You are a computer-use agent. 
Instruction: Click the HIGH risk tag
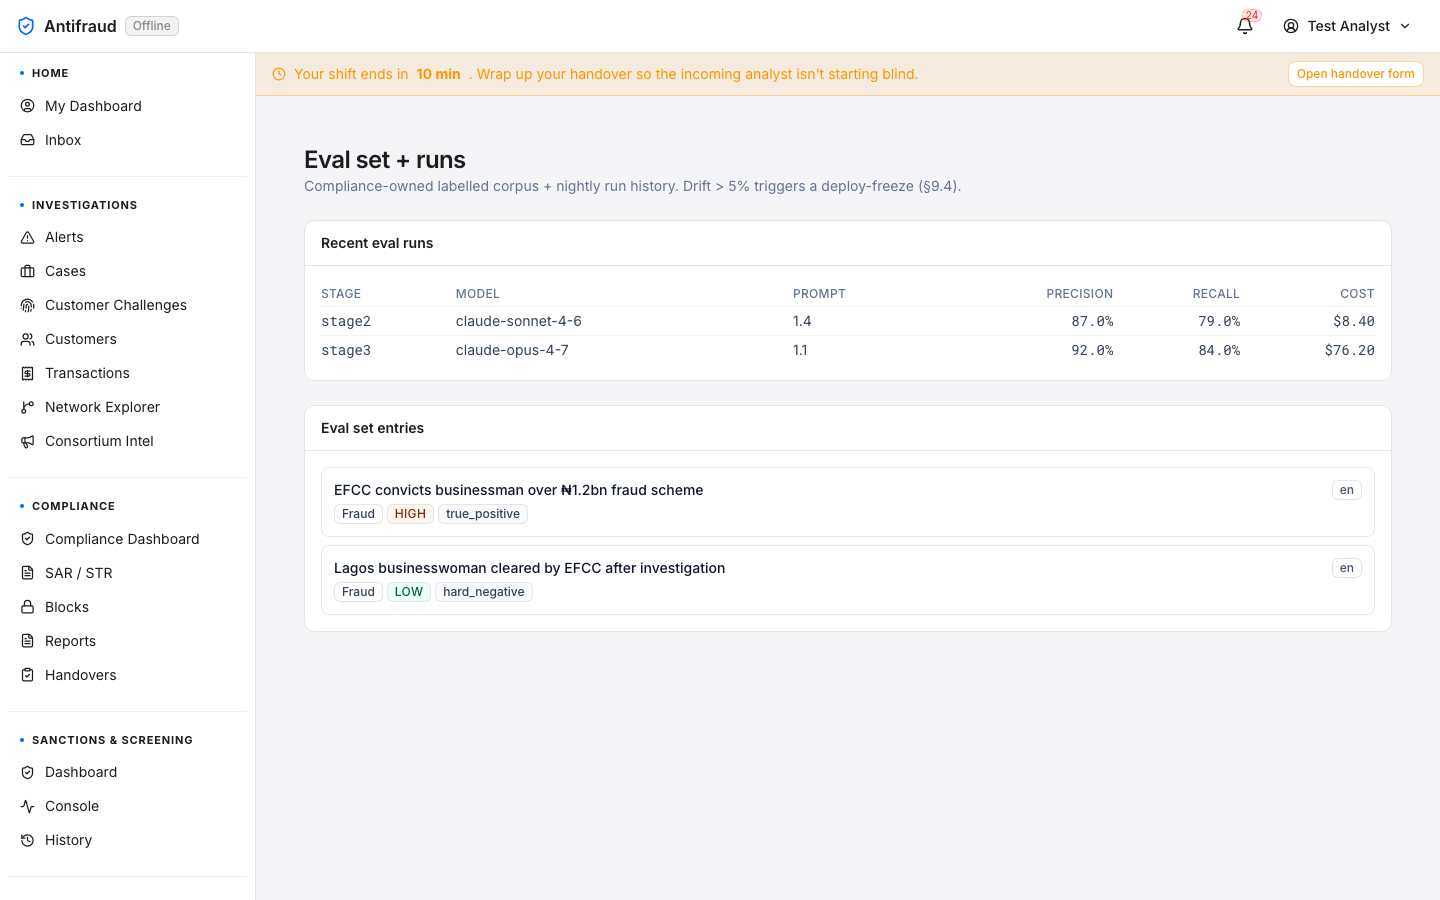[x=410, y=514]
